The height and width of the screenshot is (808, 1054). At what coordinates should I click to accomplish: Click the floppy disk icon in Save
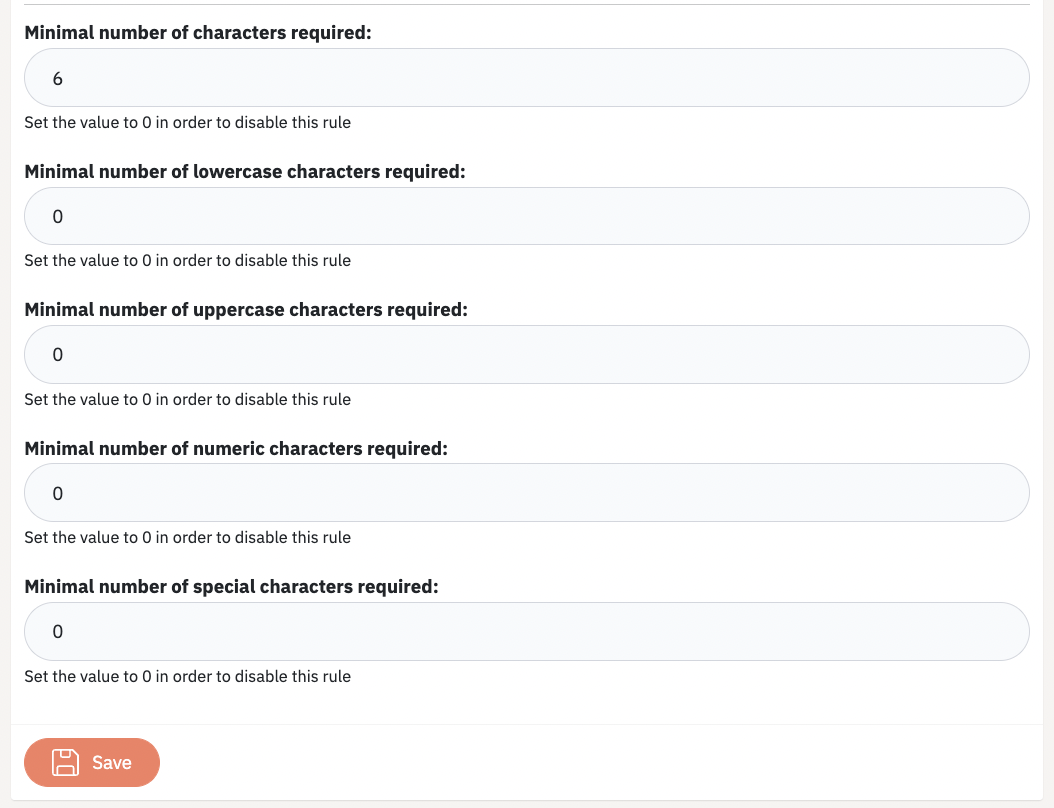65,762
